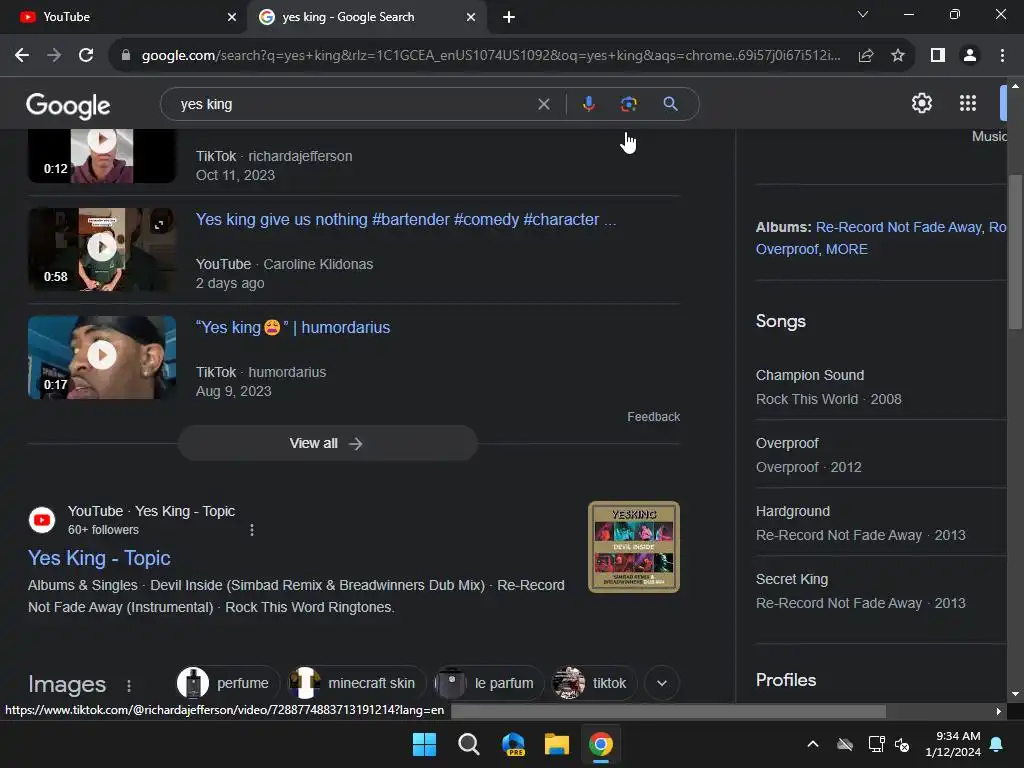
Task: Play the humordarius video thumbnail
Action: point(102,357)
